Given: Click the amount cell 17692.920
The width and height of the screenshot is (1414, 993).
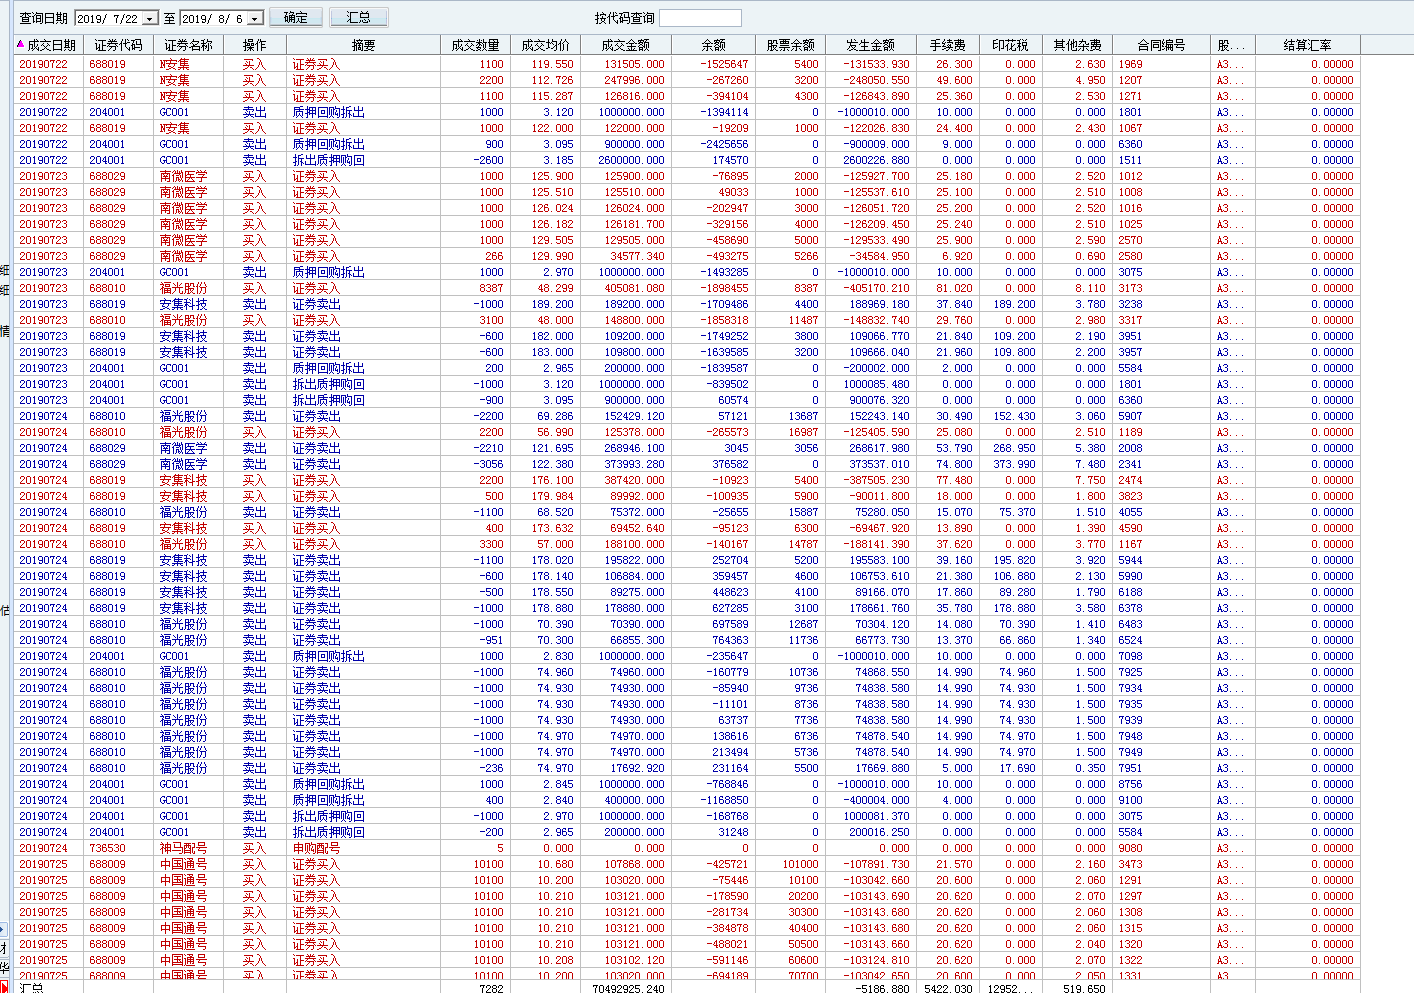Looking at the screenshot, I should (x=637, y=768).
